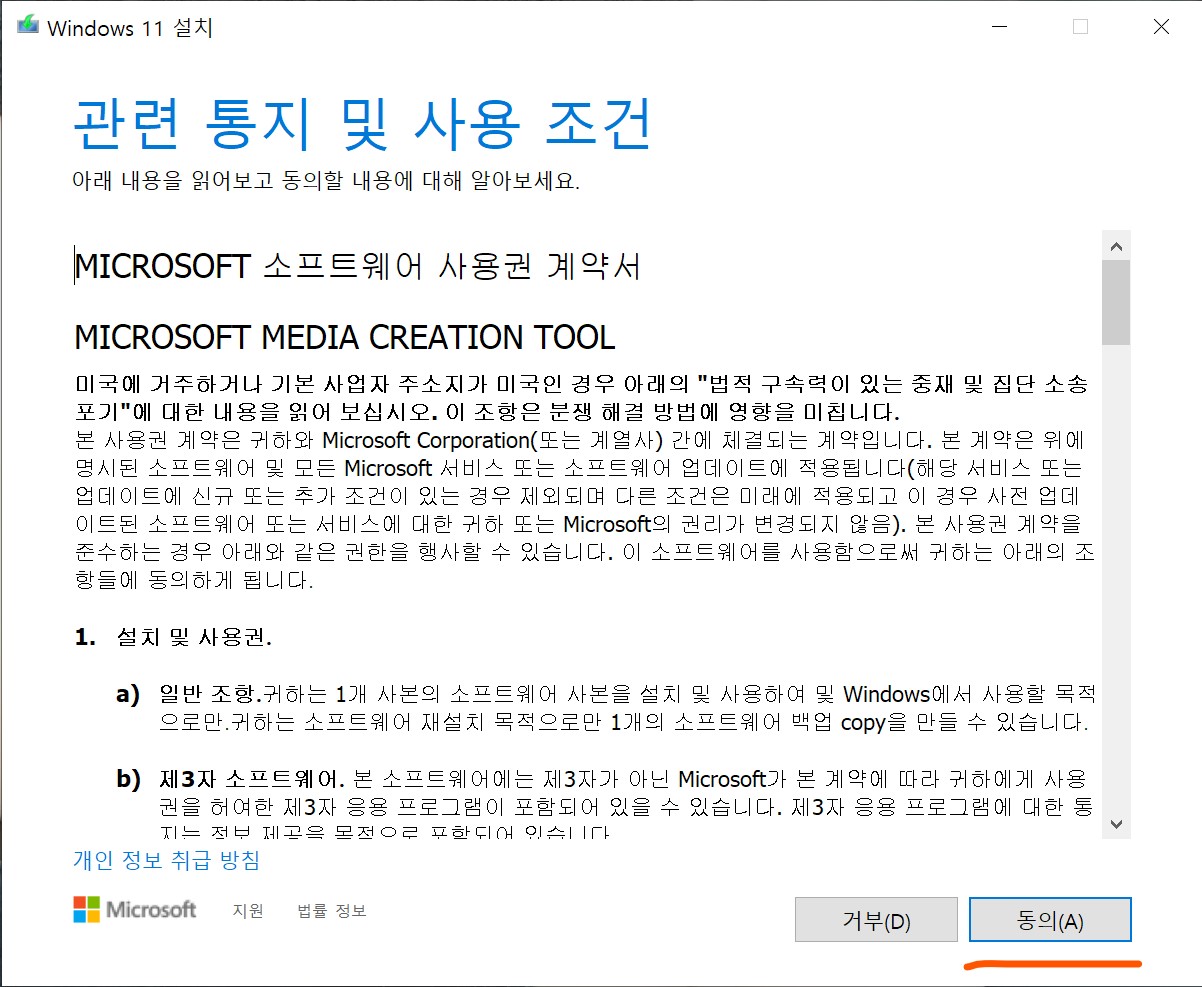
Task: Minimize the Windows 11 설치 window
Action: click(999, 27)
